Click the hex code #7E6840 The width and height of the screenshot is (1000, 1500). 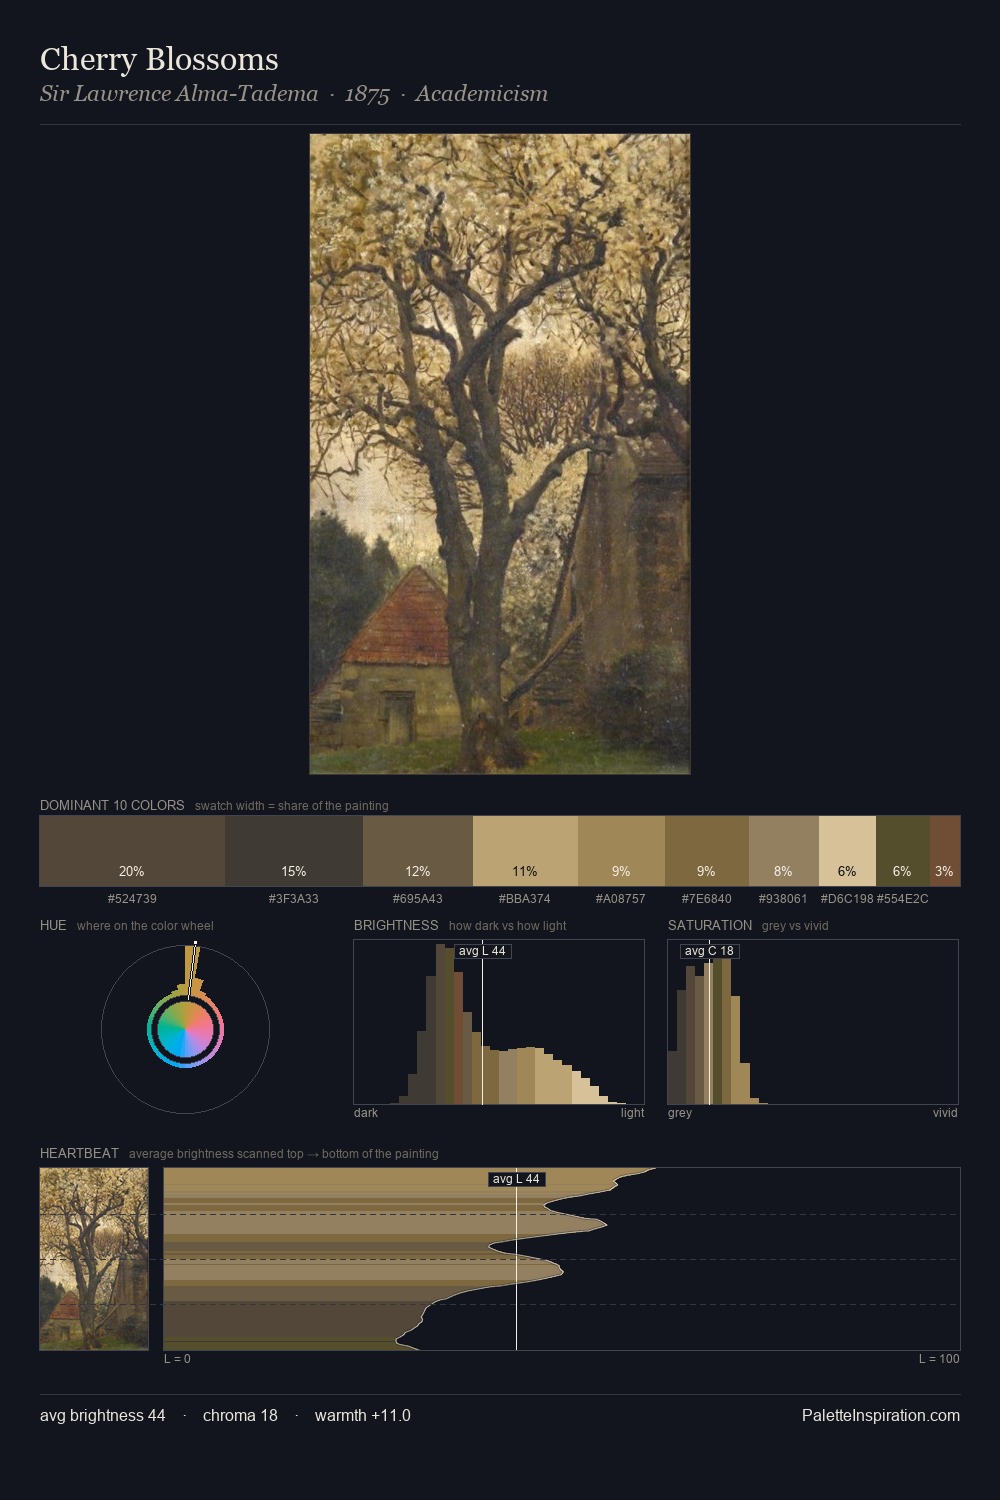point(706,899)
